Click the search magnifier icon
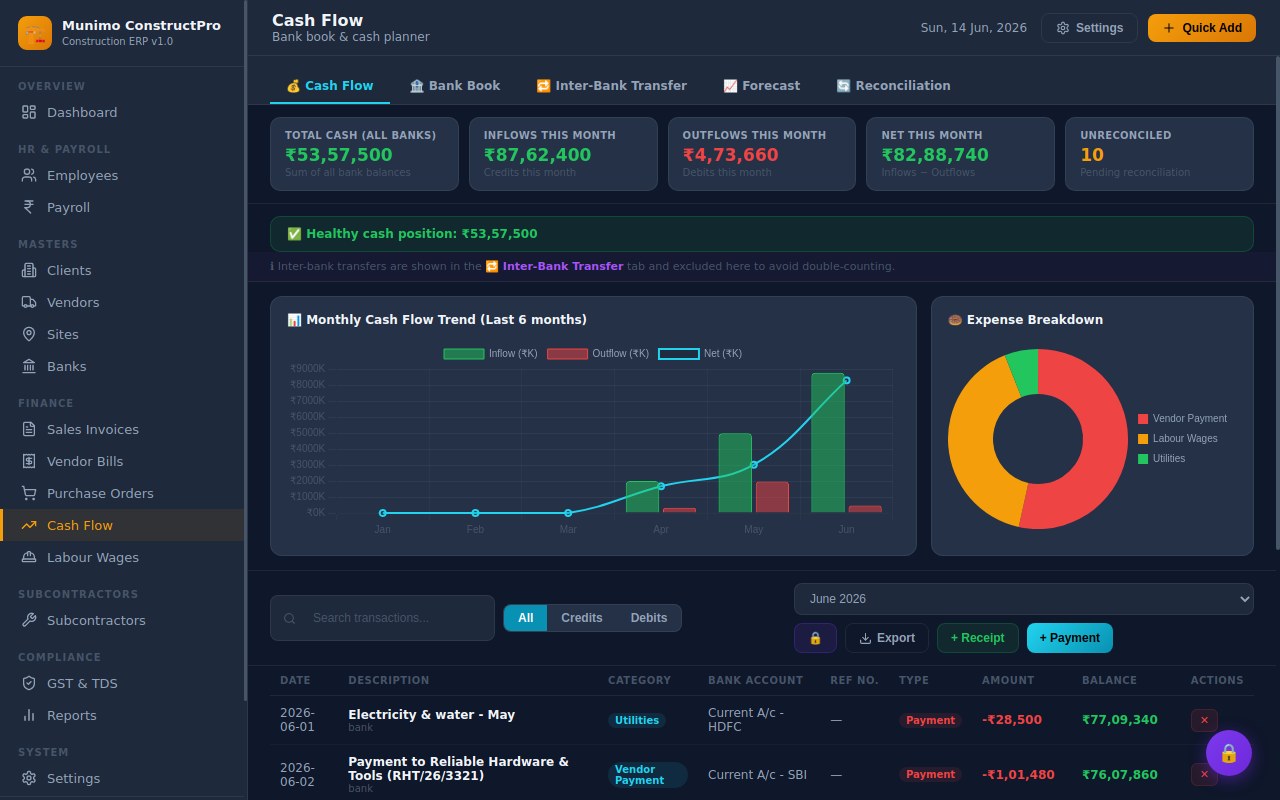 [289, 618]
